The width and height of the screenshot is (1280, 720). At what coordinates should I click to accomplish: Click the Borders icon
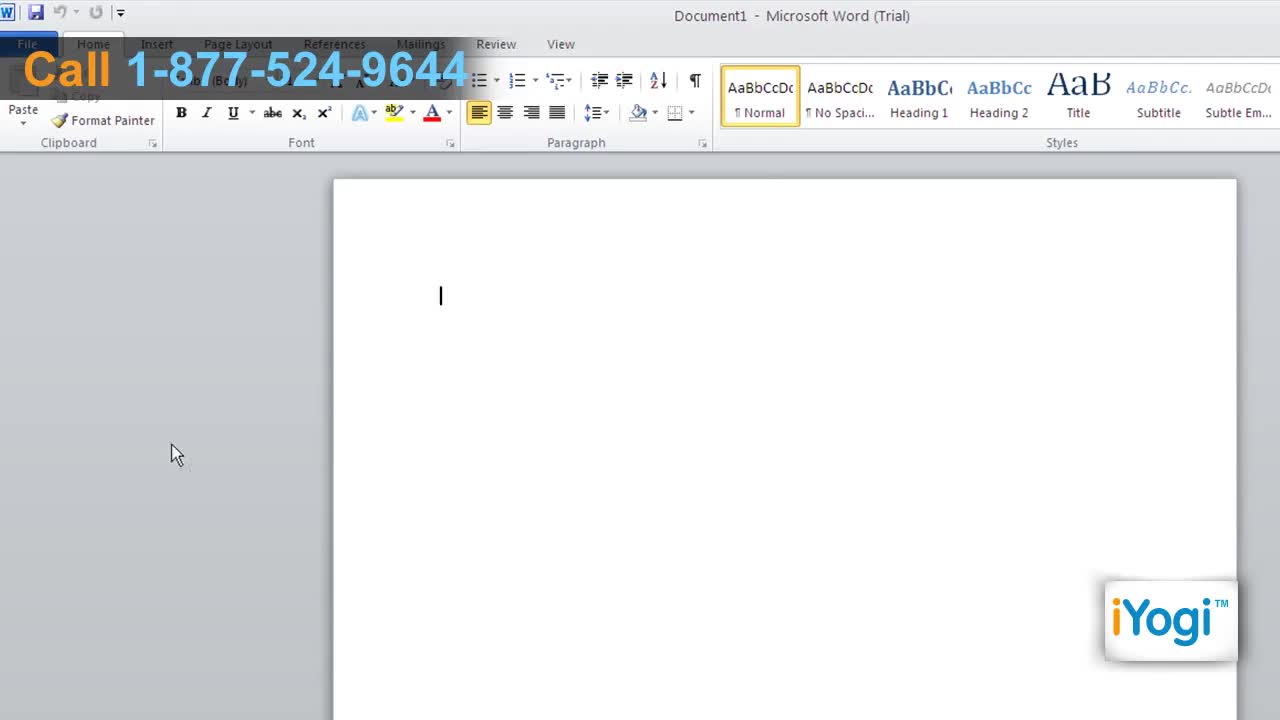pyautogui.click(x=675, y=113)
